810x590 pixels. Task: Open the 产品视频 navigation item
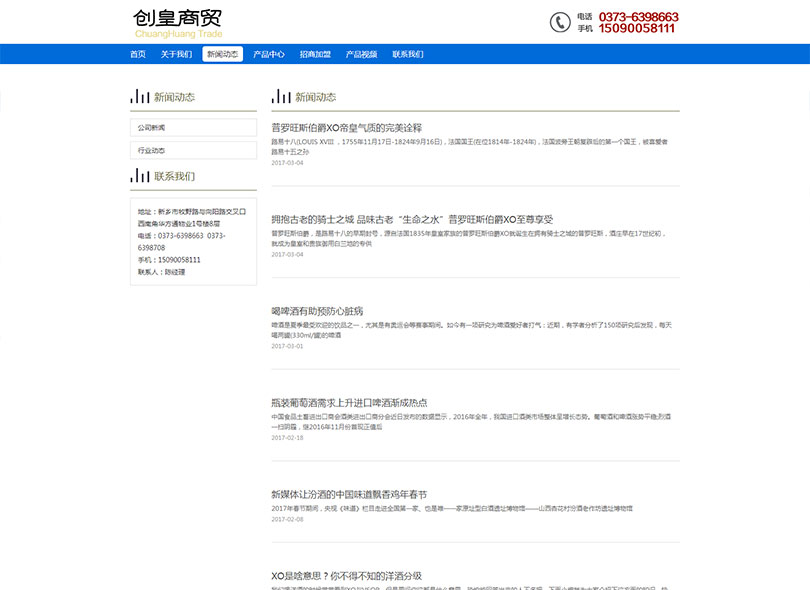coord(361,54)
